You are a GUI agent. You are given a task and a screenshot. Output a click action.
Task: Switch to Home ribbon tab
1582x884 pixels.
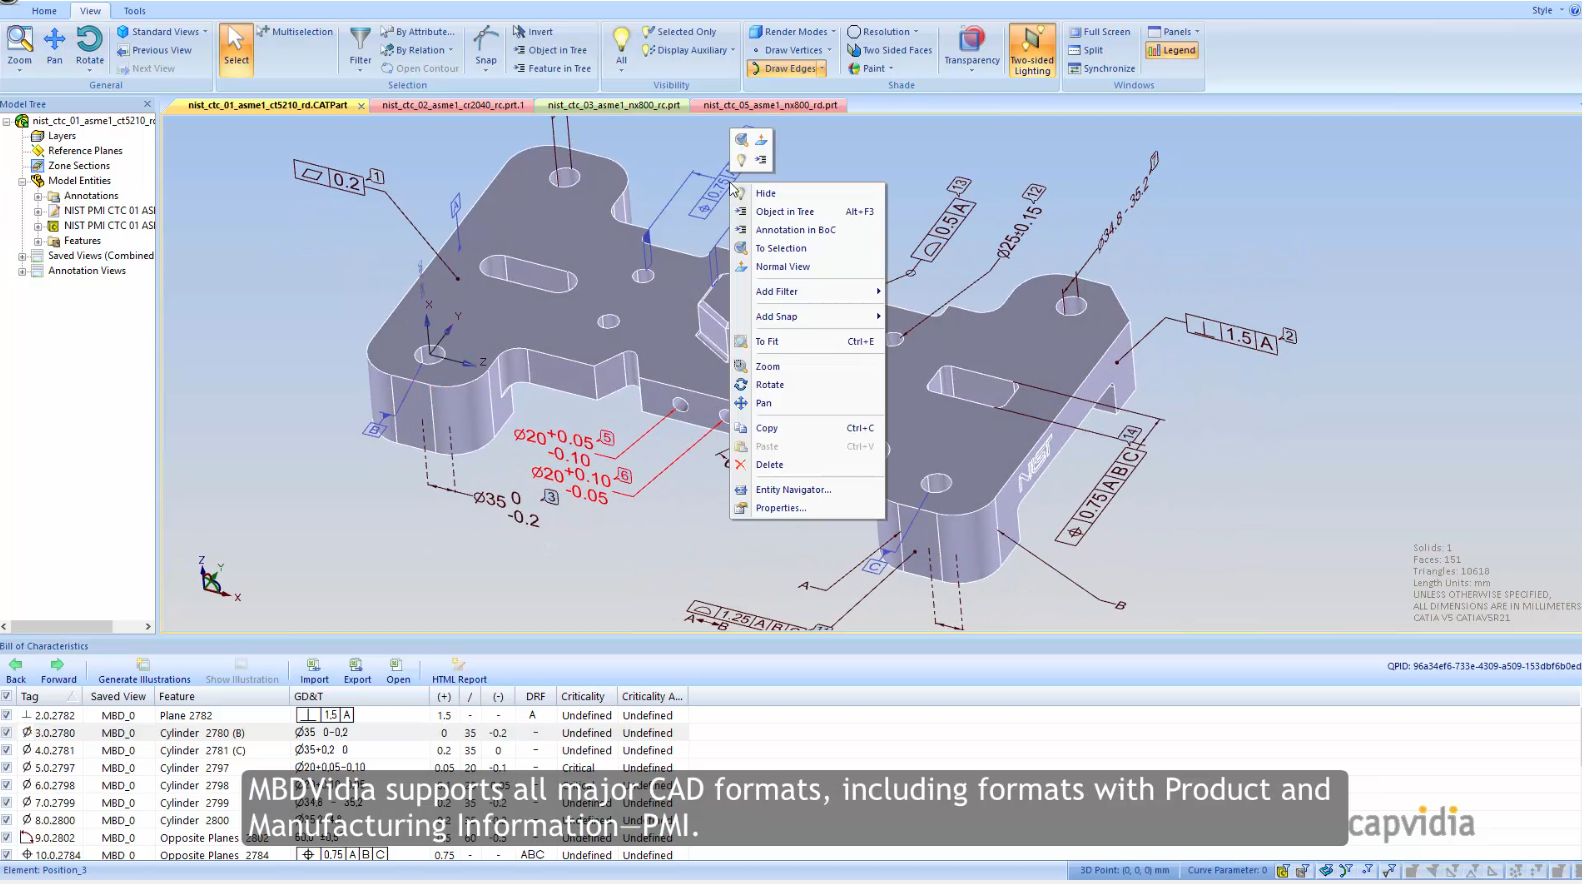(x=44, y=11)
